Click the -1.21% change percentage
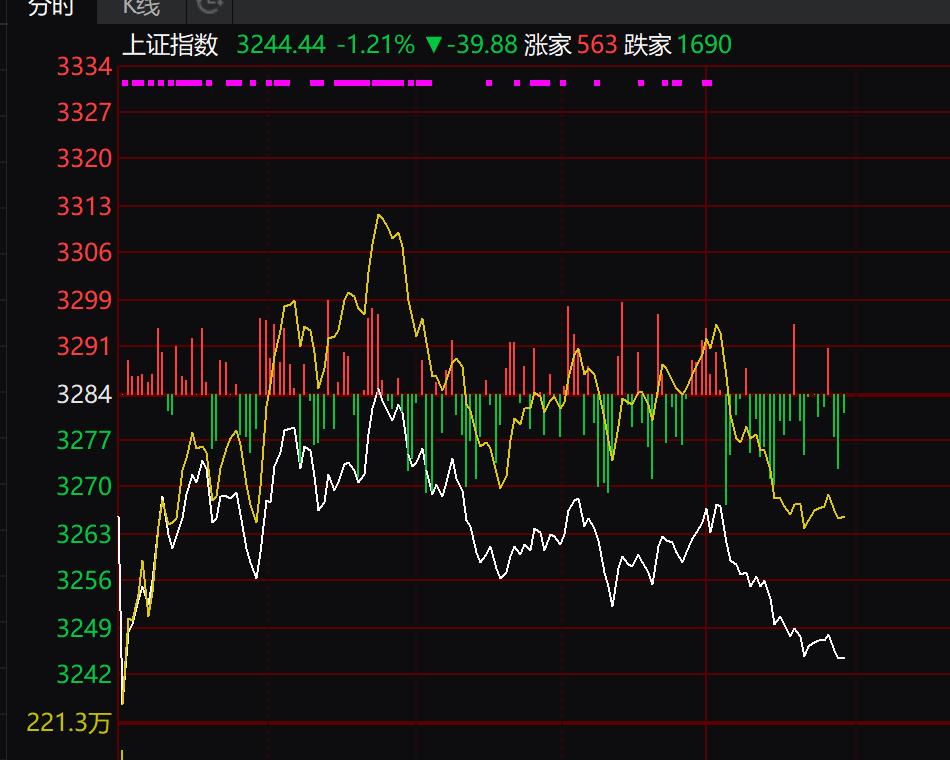 point(376,45)
